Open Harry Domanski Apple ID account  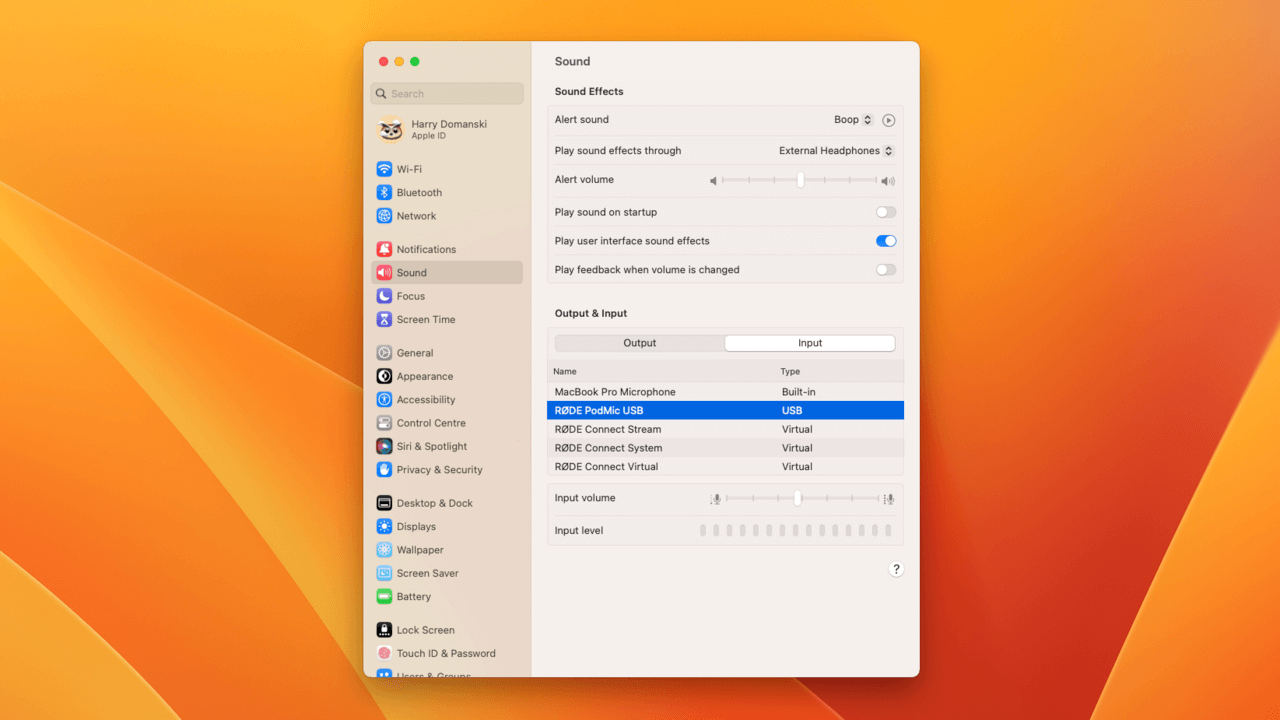pos(447,130)
